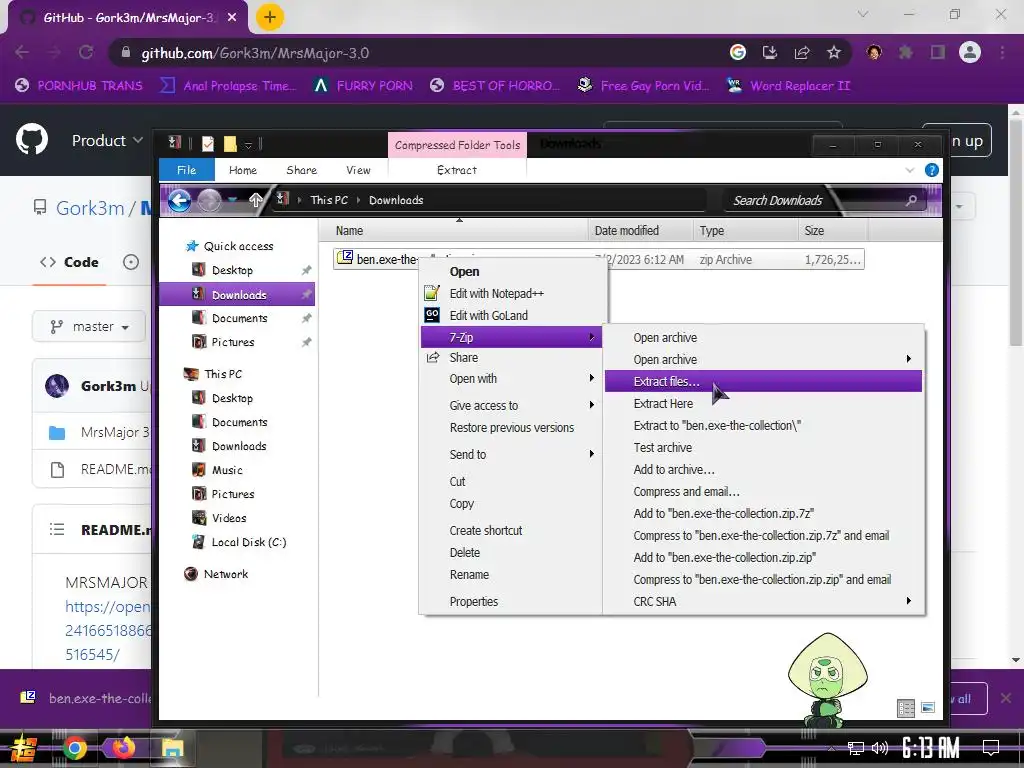Open the CRC SHA submenu
The image size is (1024, 768).
[763, 601]
